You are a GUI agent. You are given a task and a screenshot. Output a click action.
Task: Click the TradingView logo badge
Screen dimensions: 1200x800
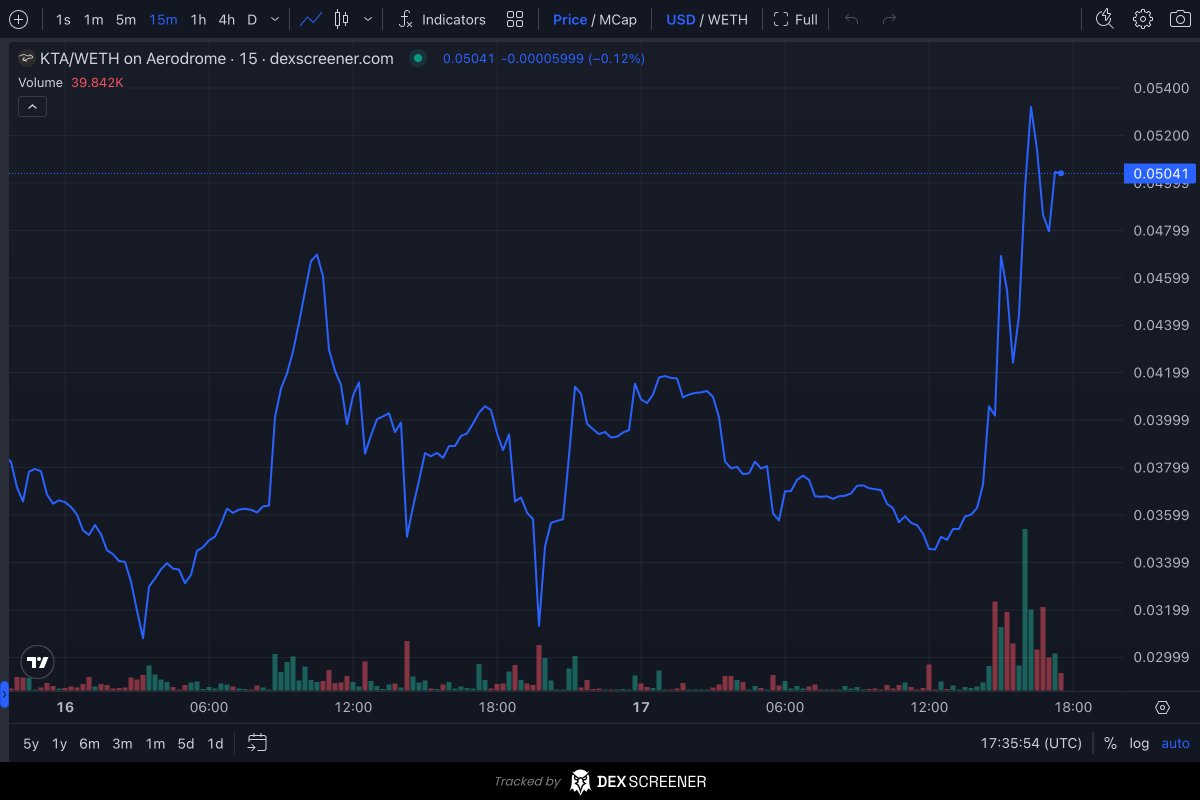(38, 662)
